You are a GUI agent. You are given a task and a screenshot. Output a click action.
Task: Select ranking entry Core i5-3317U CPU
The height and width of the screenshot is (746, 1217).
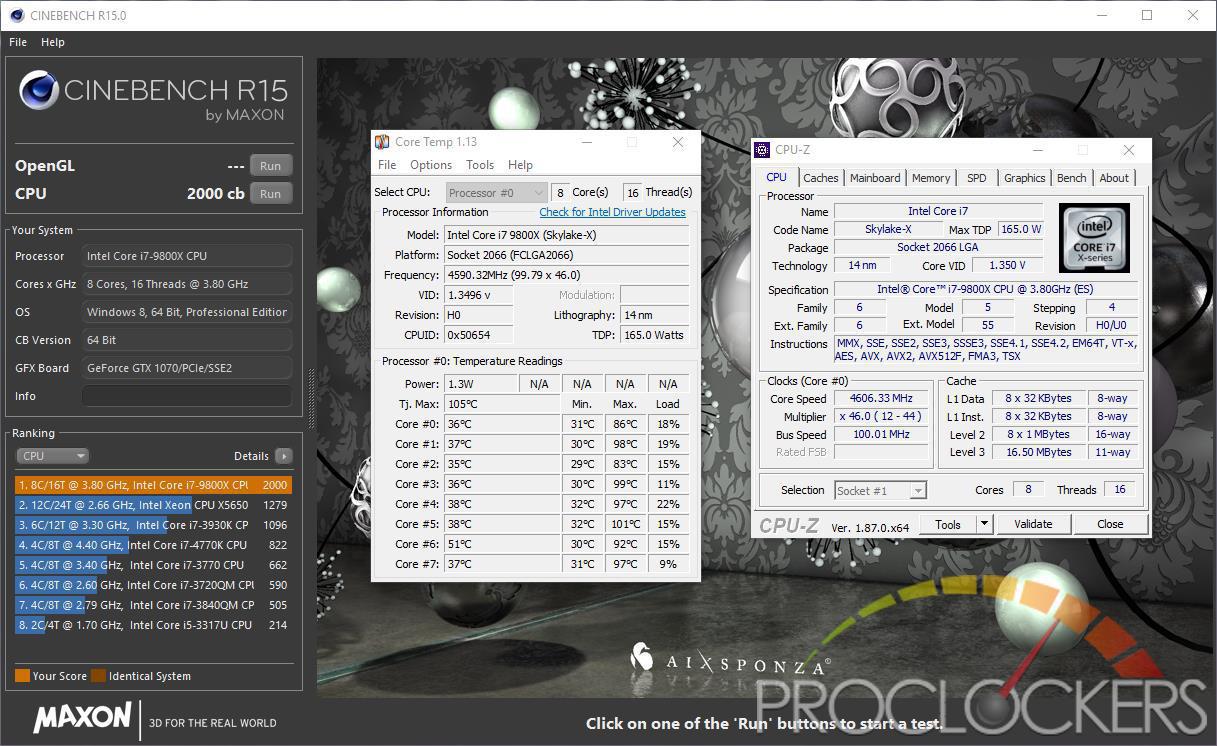(152, 625)
